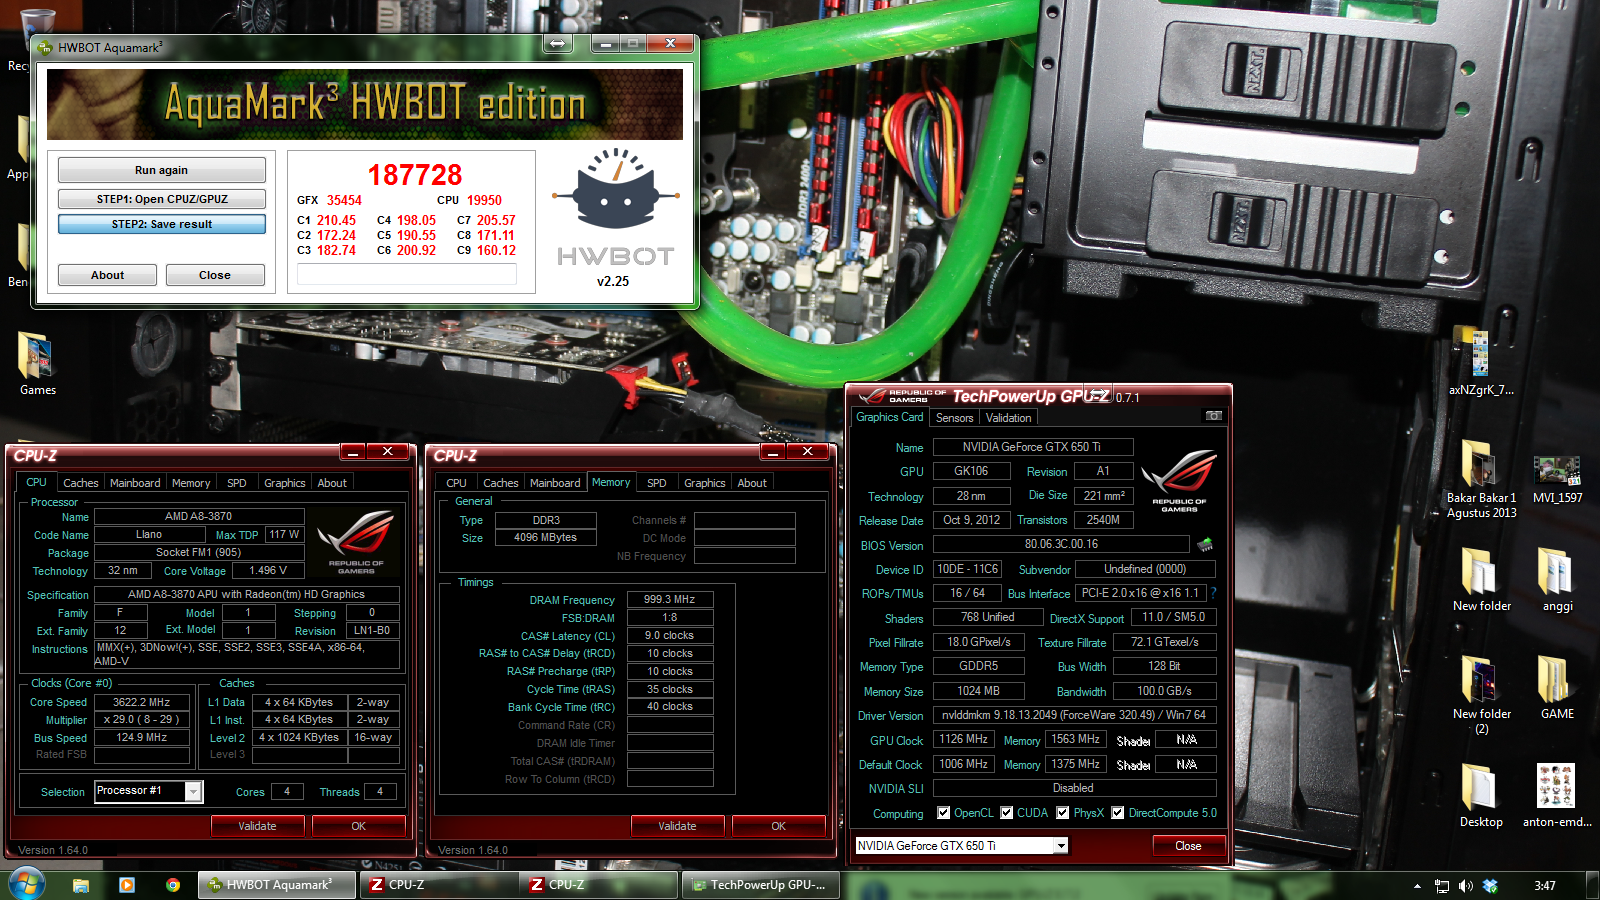Switch to TechPowerUp GPU-Z taskbar item
The height and width of the screenshot is (900, 1600).
point(761,885)
